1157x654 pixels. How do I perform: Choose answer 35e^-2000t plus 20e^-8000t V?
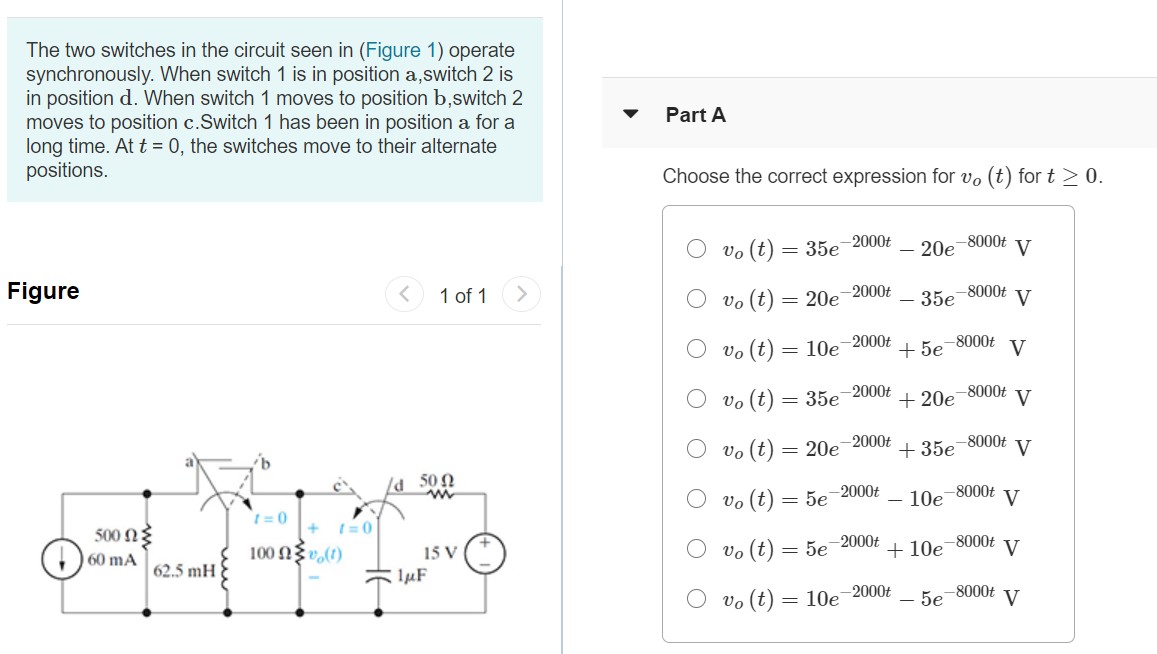696,398
